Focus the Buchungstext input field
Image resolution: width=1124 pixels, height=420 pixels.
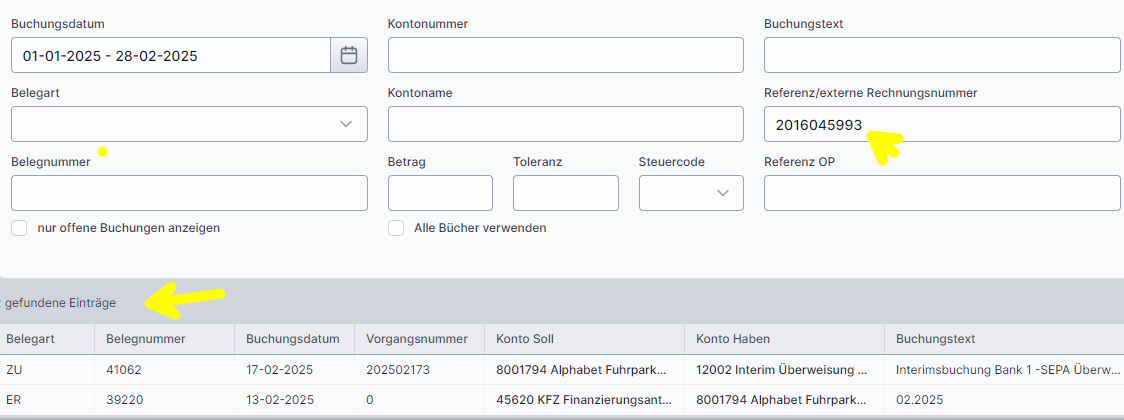(x=941, y=56)
